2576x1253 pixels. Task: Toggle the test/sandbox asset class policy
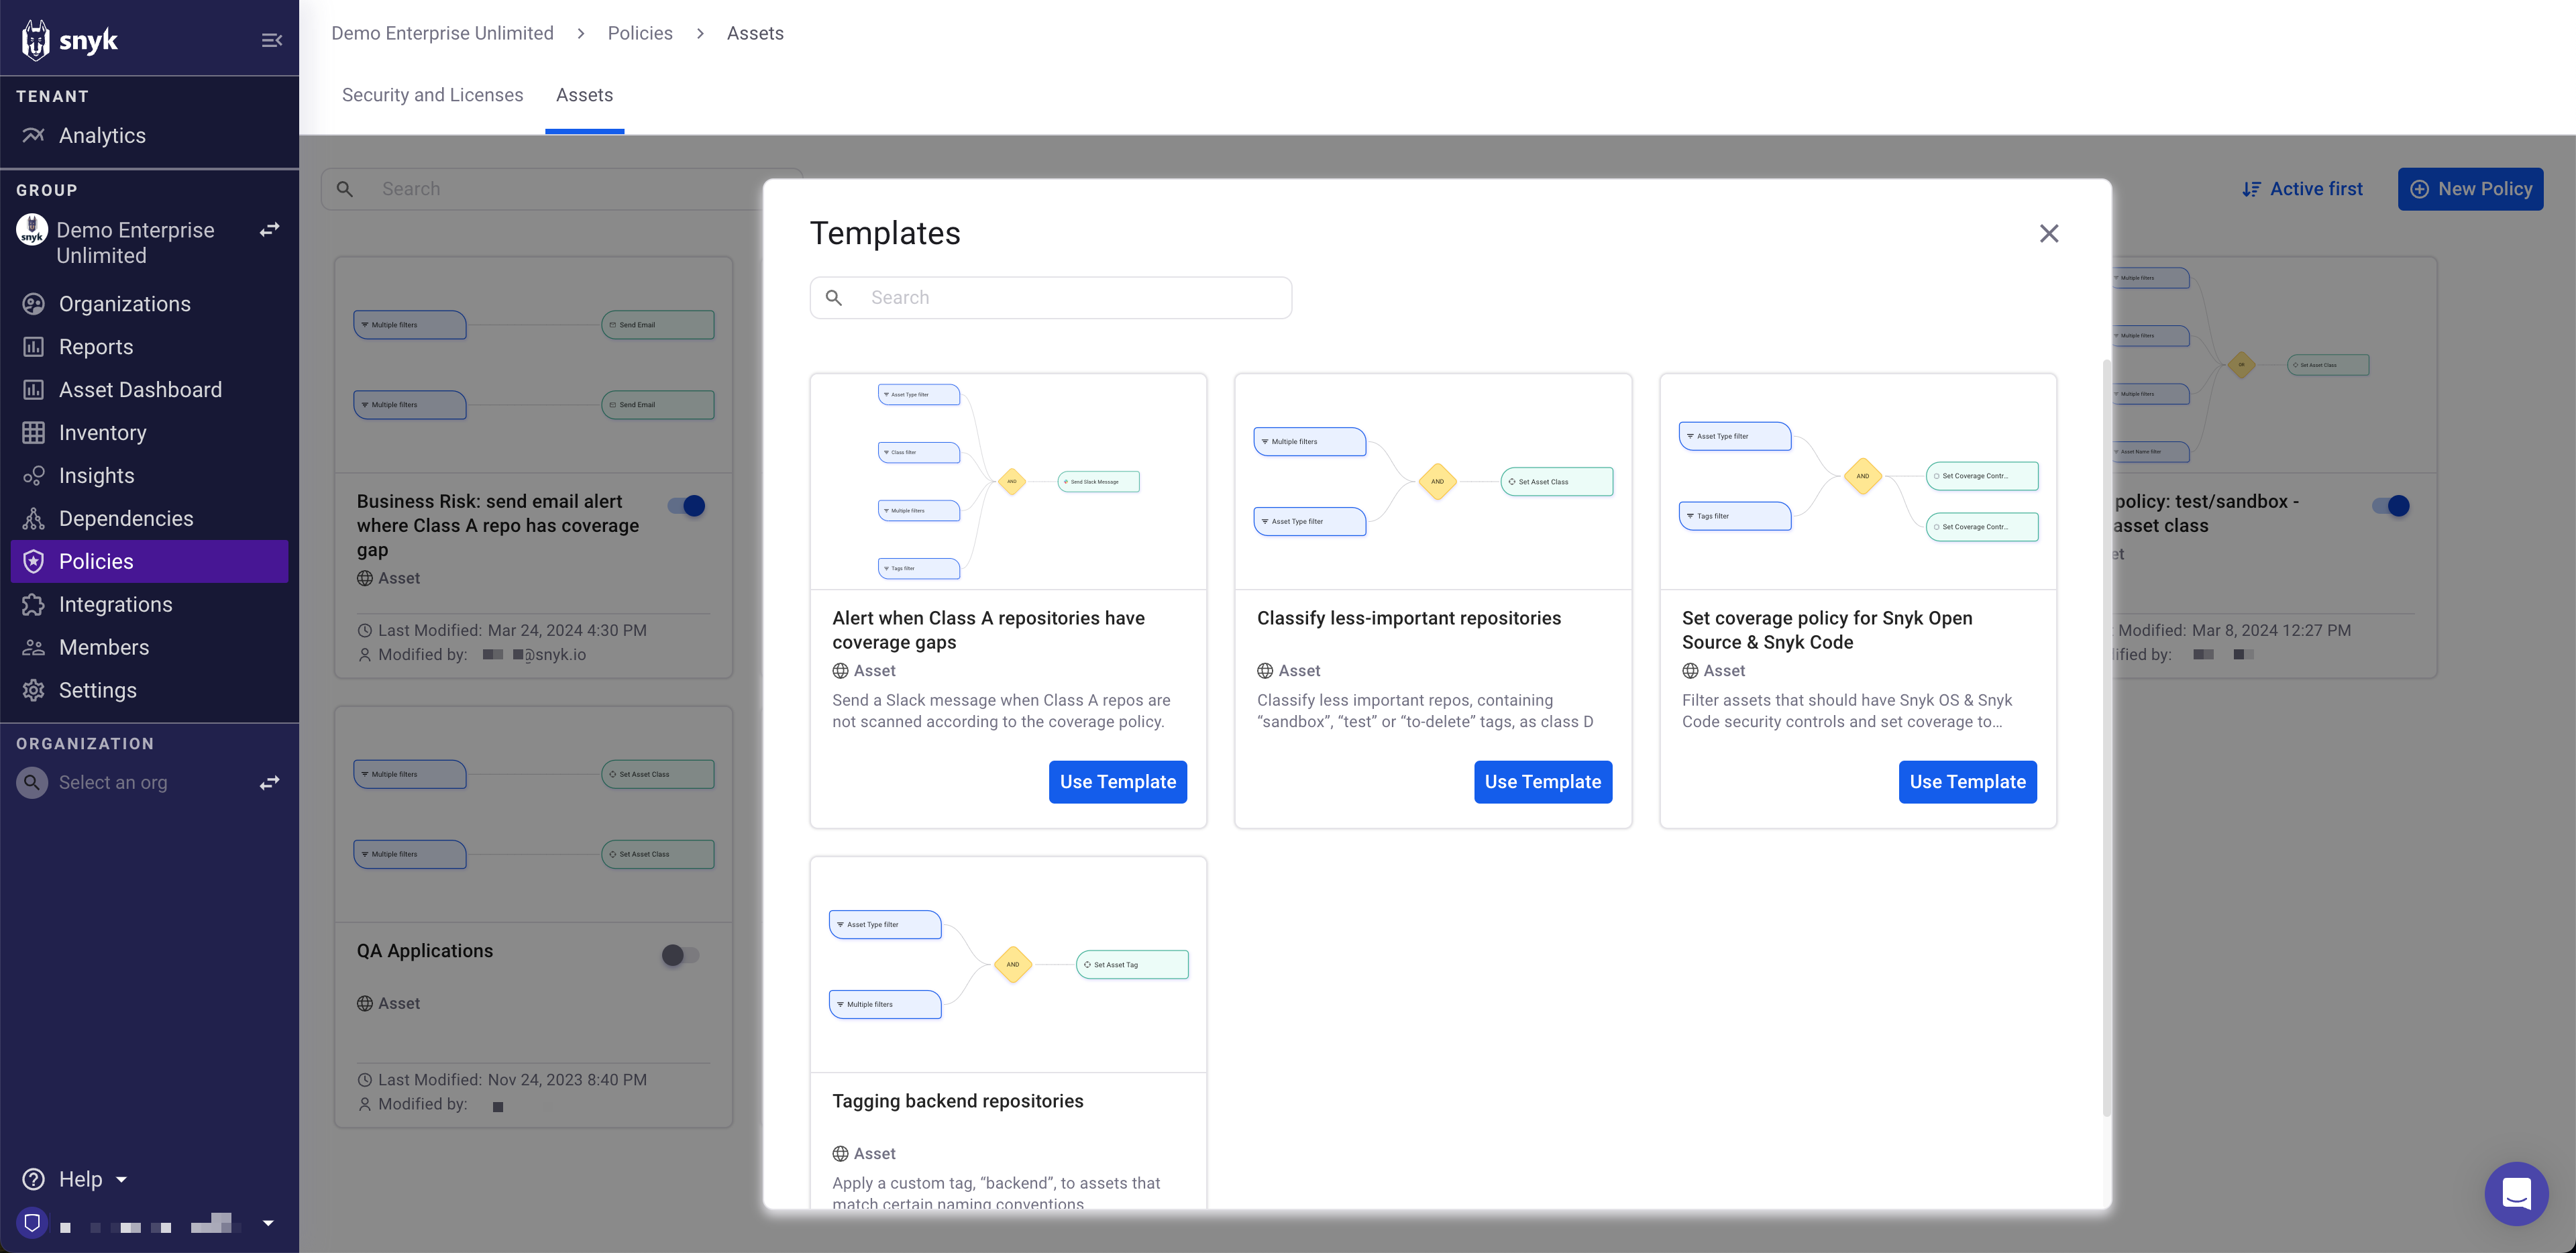2391,506
